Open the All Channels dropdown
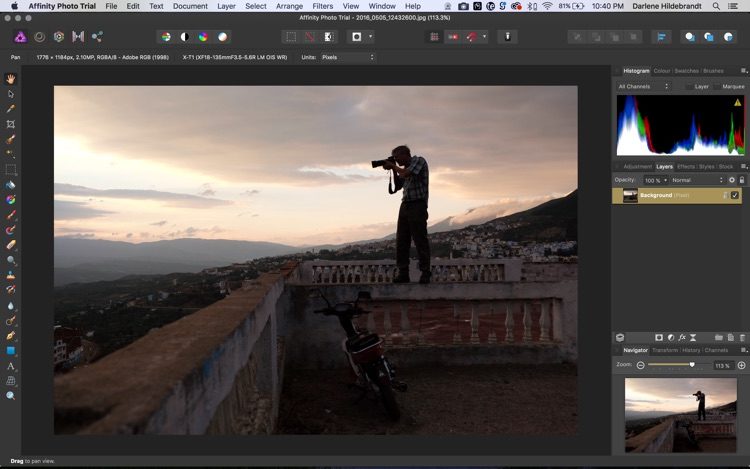 [x=643, y=87]
